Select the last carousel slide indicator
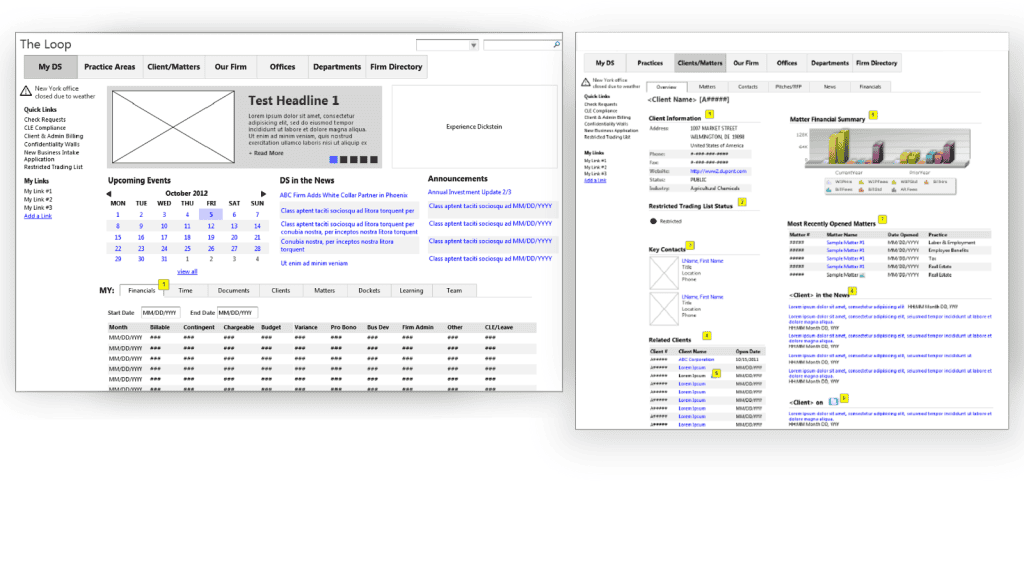Image resolution: width=1024 pixels, height=576 pixels. coord(374,159)
